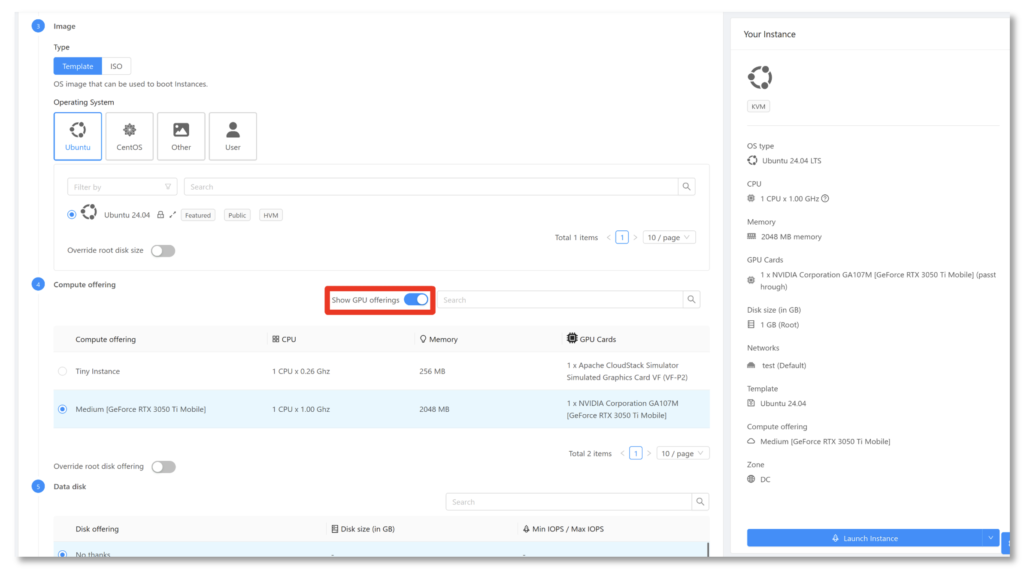Enable Override root disk offering switch
The height and width of the screenshot is (573, 1024).
pyautogui.click(x=163, y=467)
